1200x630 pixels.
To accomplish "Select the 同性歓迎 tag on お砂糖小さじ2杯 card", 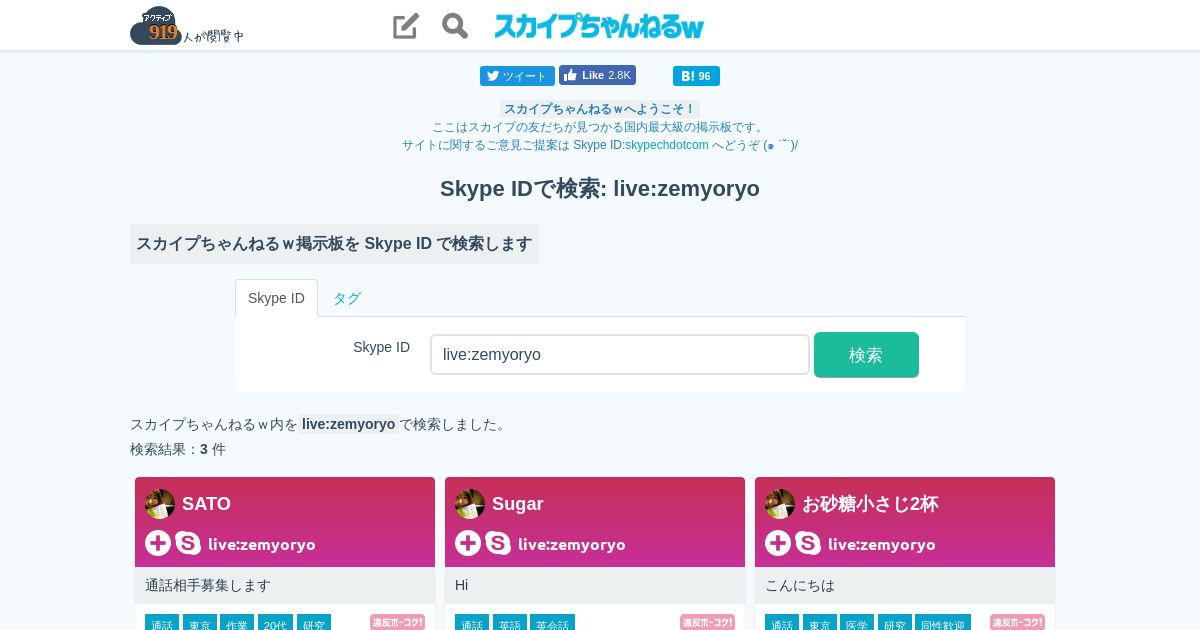I will click(x=943, y=623).
